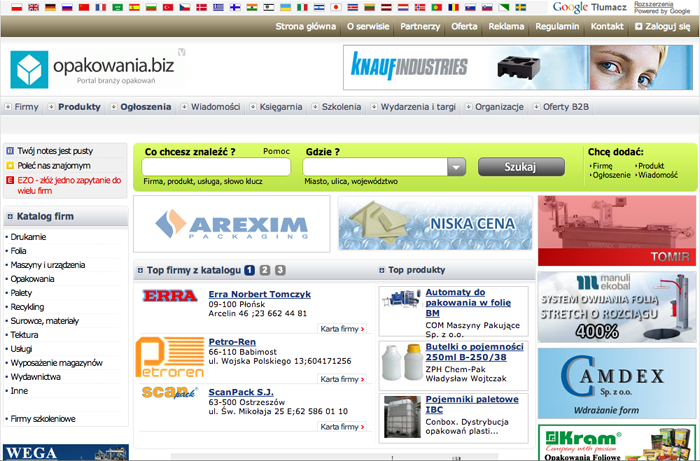Click the white bottles product thumbnail
The width and height of the screenshot is (700, 461).
[402, 362]
